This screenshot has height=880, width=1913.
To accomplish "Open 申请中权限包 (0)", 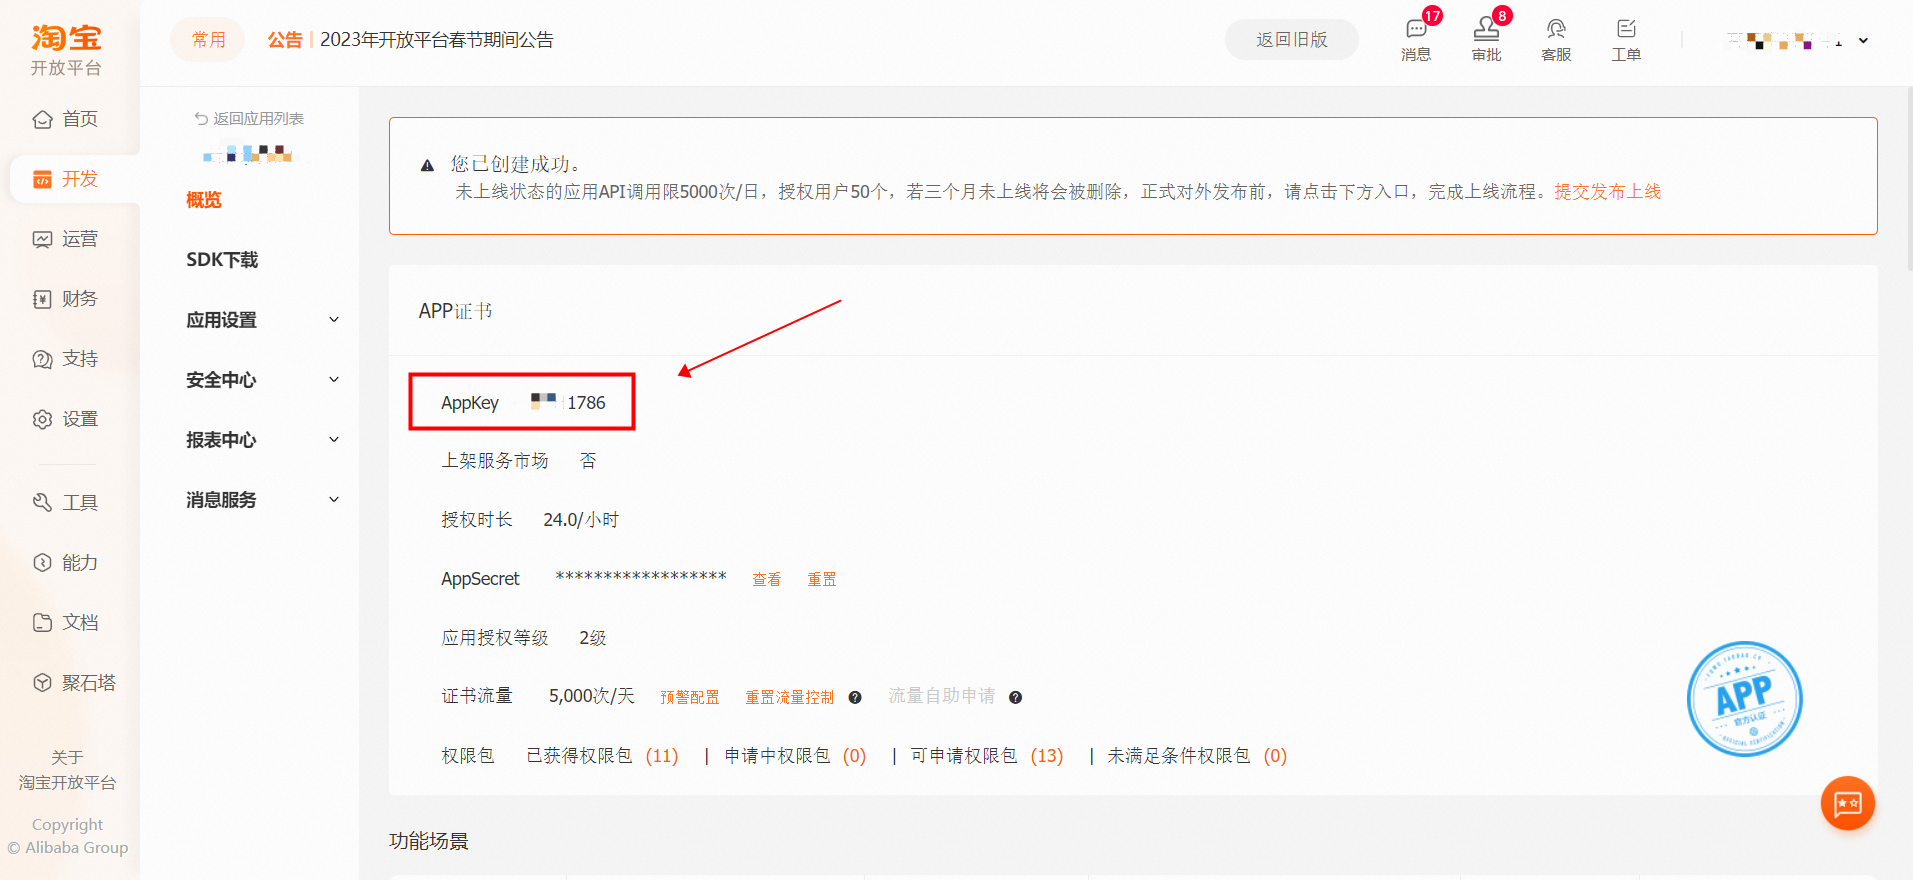I will 796,756.
